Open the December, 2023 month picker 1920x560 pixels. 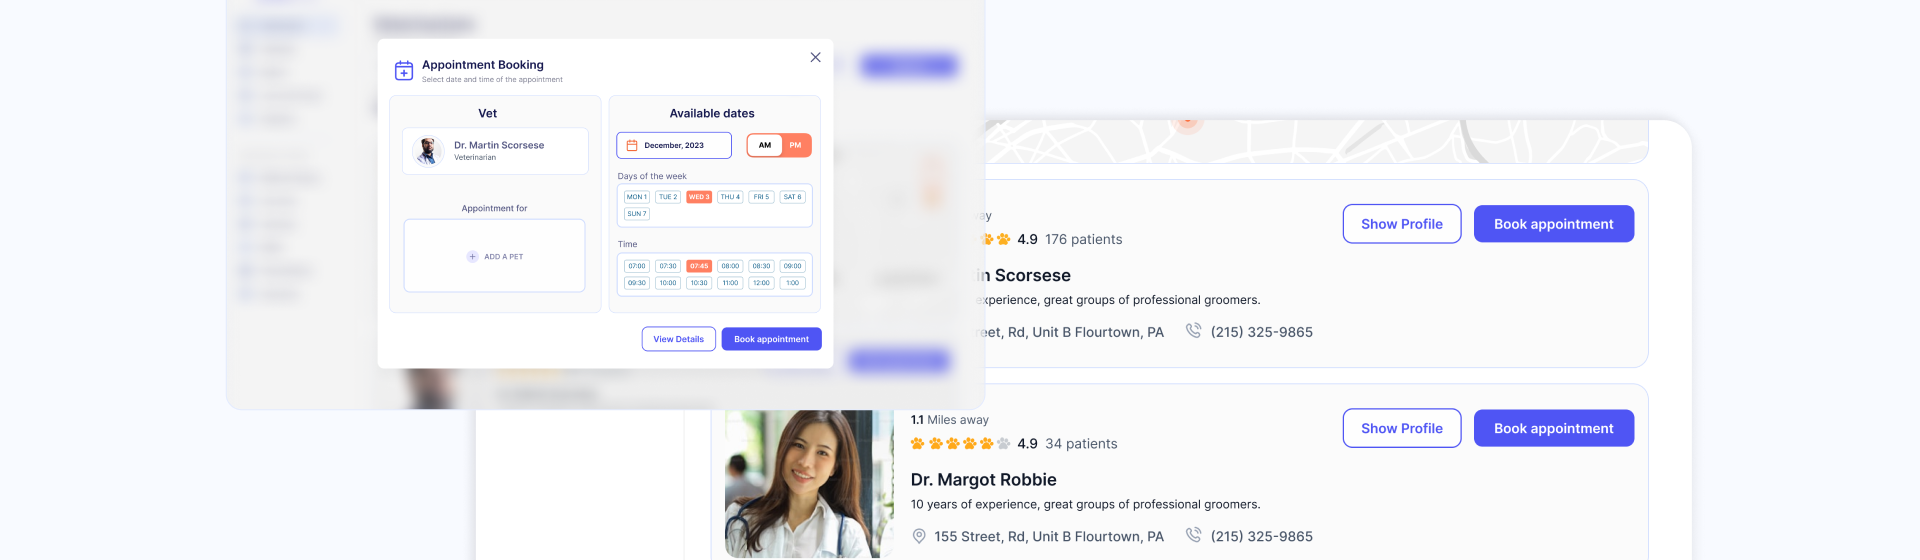(674, 146)
